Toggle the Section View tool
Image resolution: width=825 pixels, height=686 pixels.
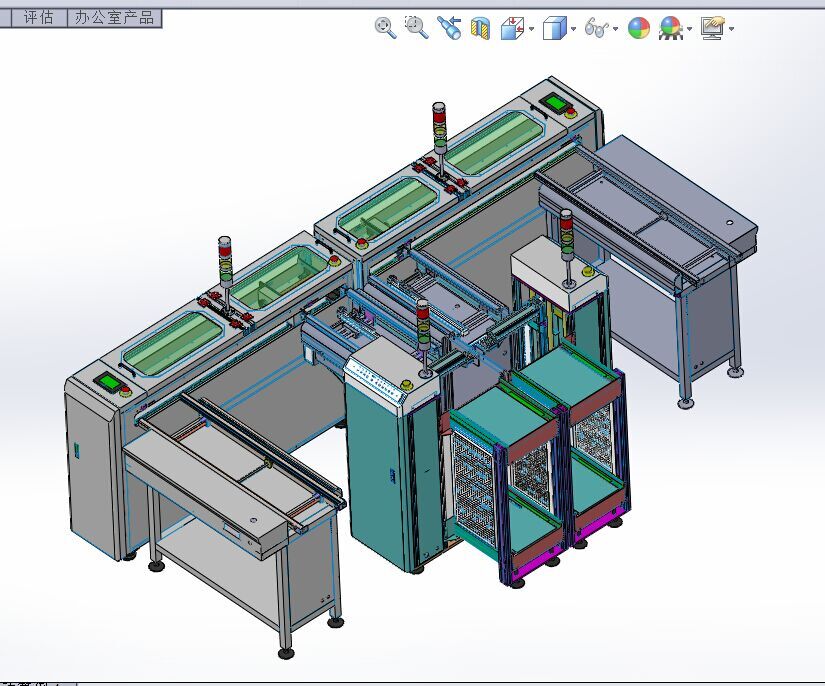[480, 28]
